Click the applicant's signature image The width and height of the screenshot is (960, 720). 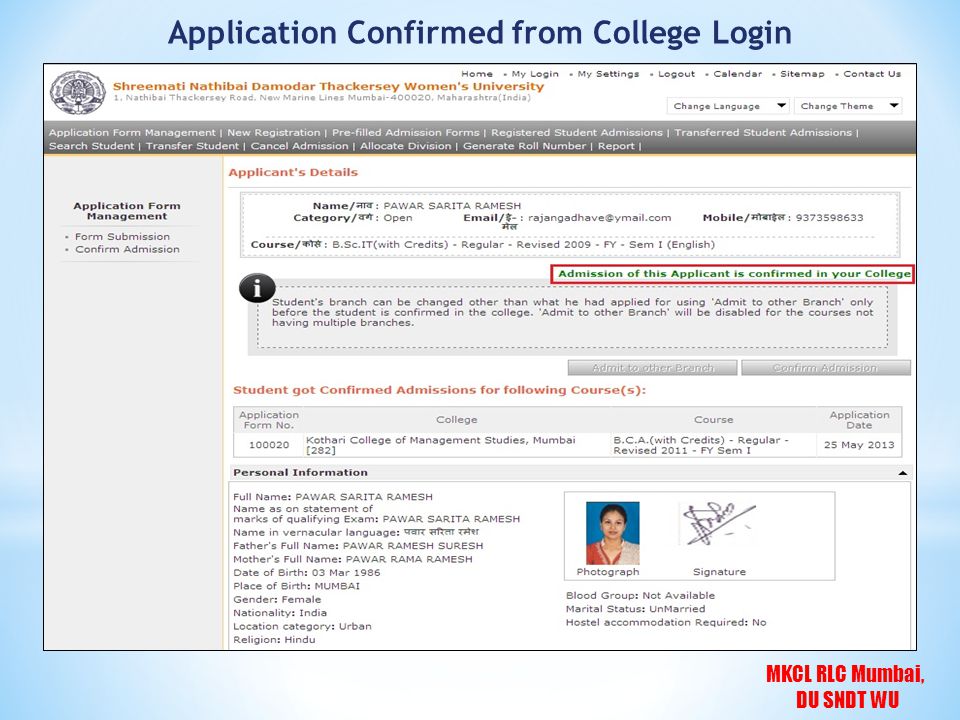click(x=716, y=524)
